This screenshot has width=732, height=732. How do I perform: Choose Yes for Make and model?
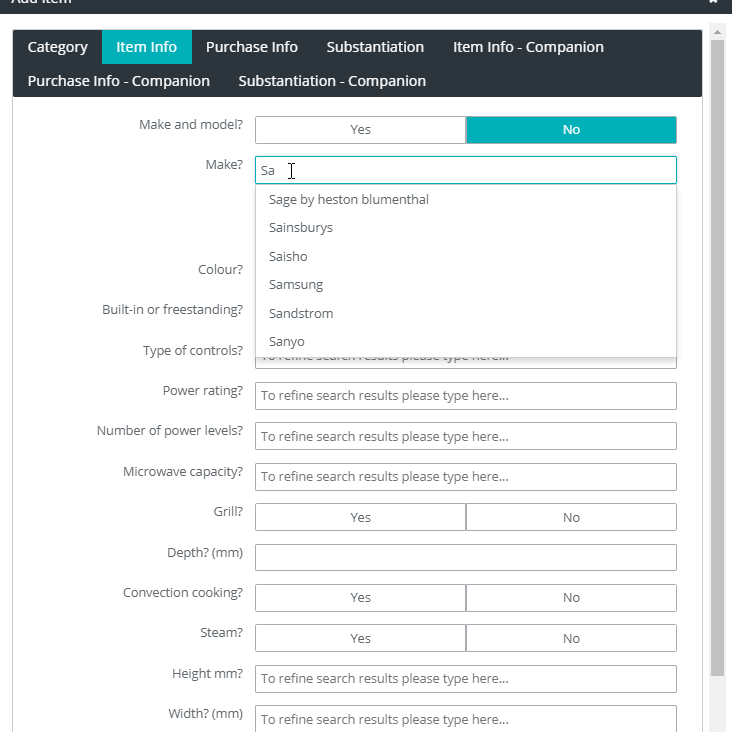coord(360,130)
